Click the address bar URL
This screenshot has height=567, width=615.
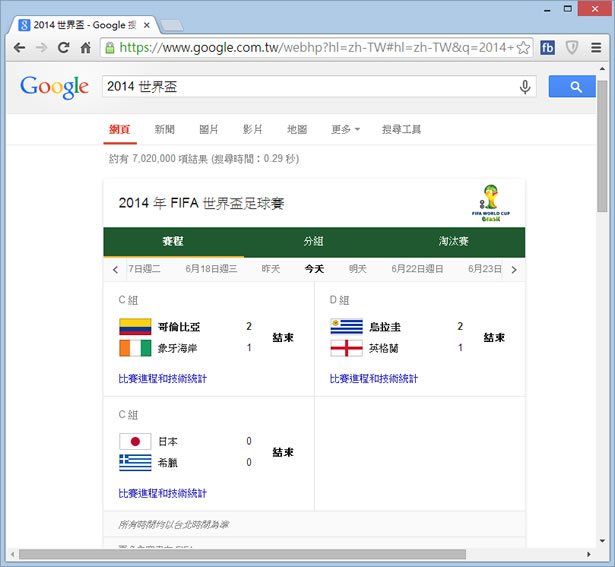(x=316, y=48)
